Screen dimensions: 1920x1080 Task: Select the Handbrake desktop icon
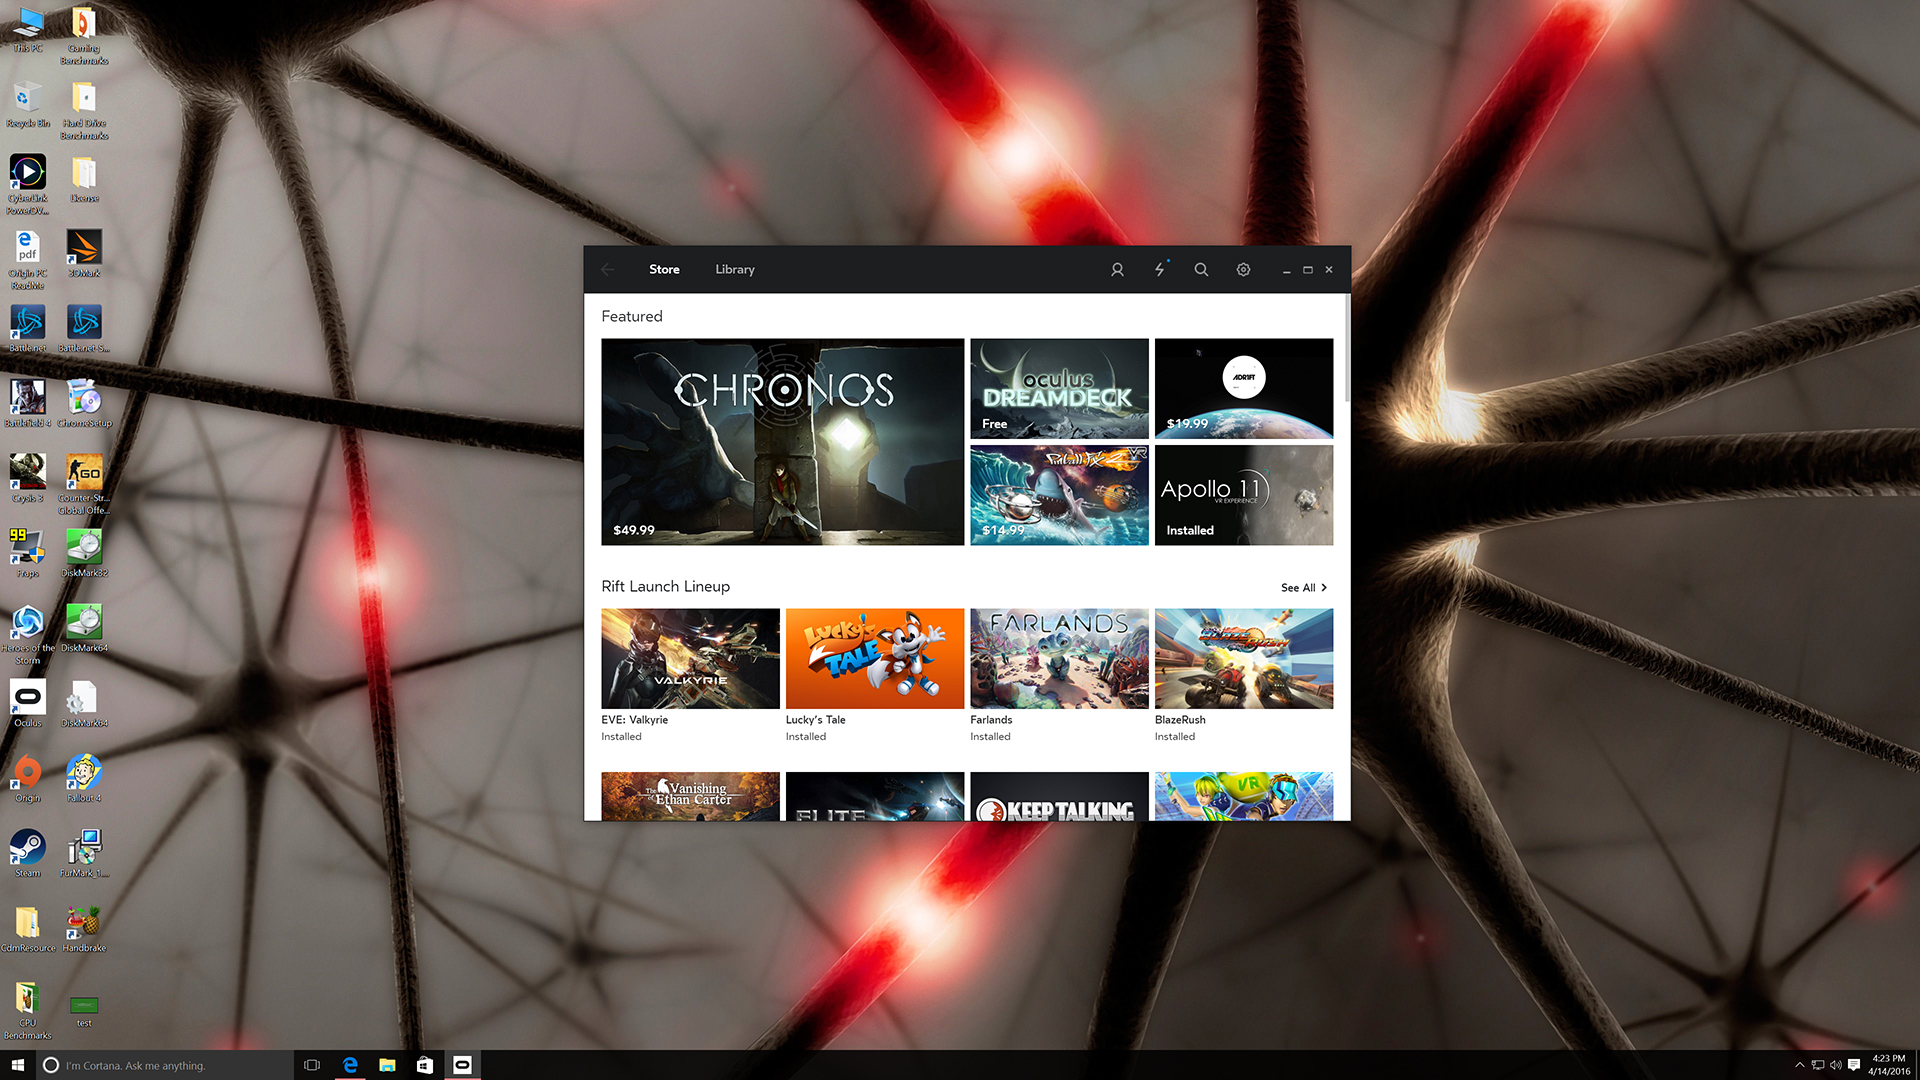[84, 928]
